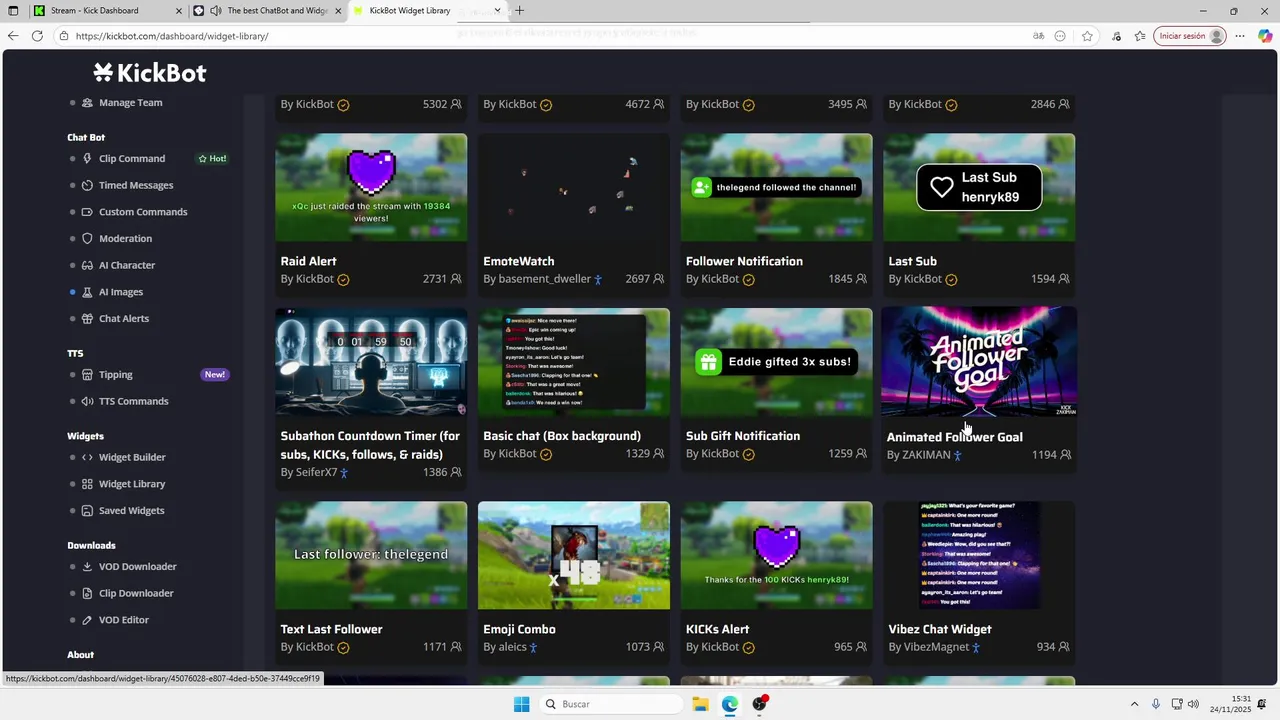The width and height of the screenshot is (1280, 720).
Task: Open the Follower Notification widget preview
Action: [776, 187]
